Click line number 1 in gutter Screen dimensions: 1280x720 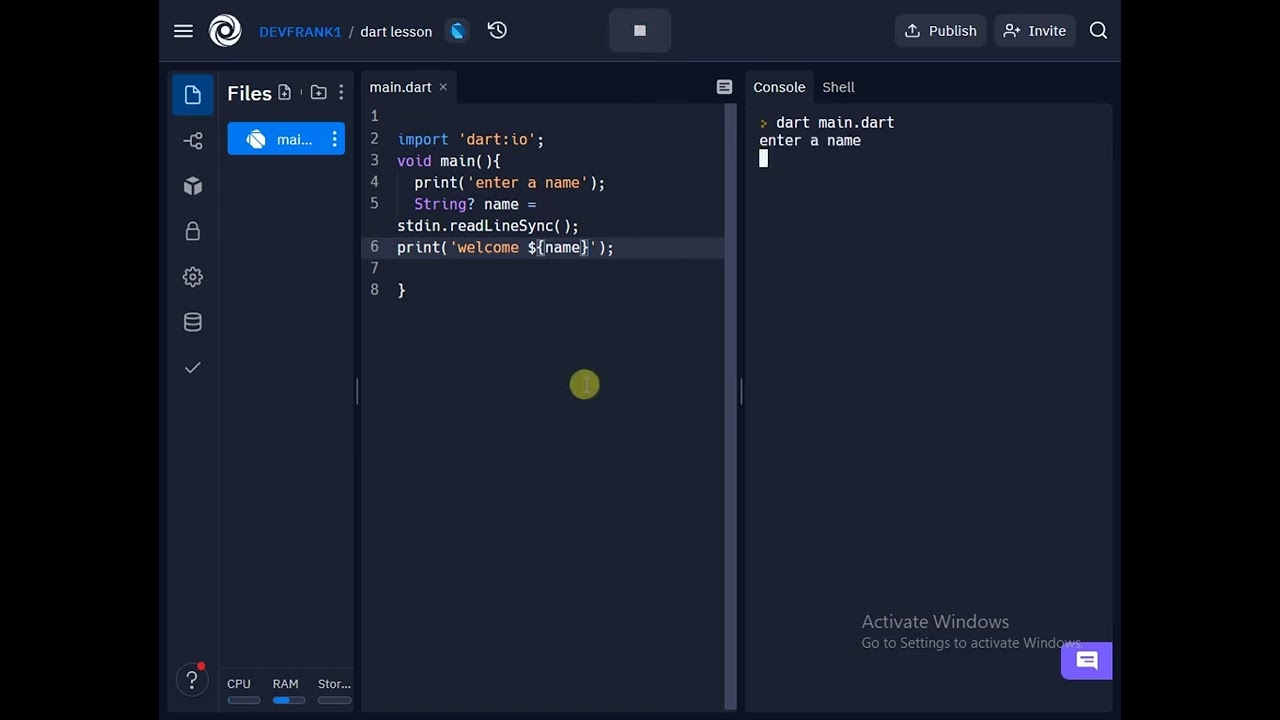(374, 116)
